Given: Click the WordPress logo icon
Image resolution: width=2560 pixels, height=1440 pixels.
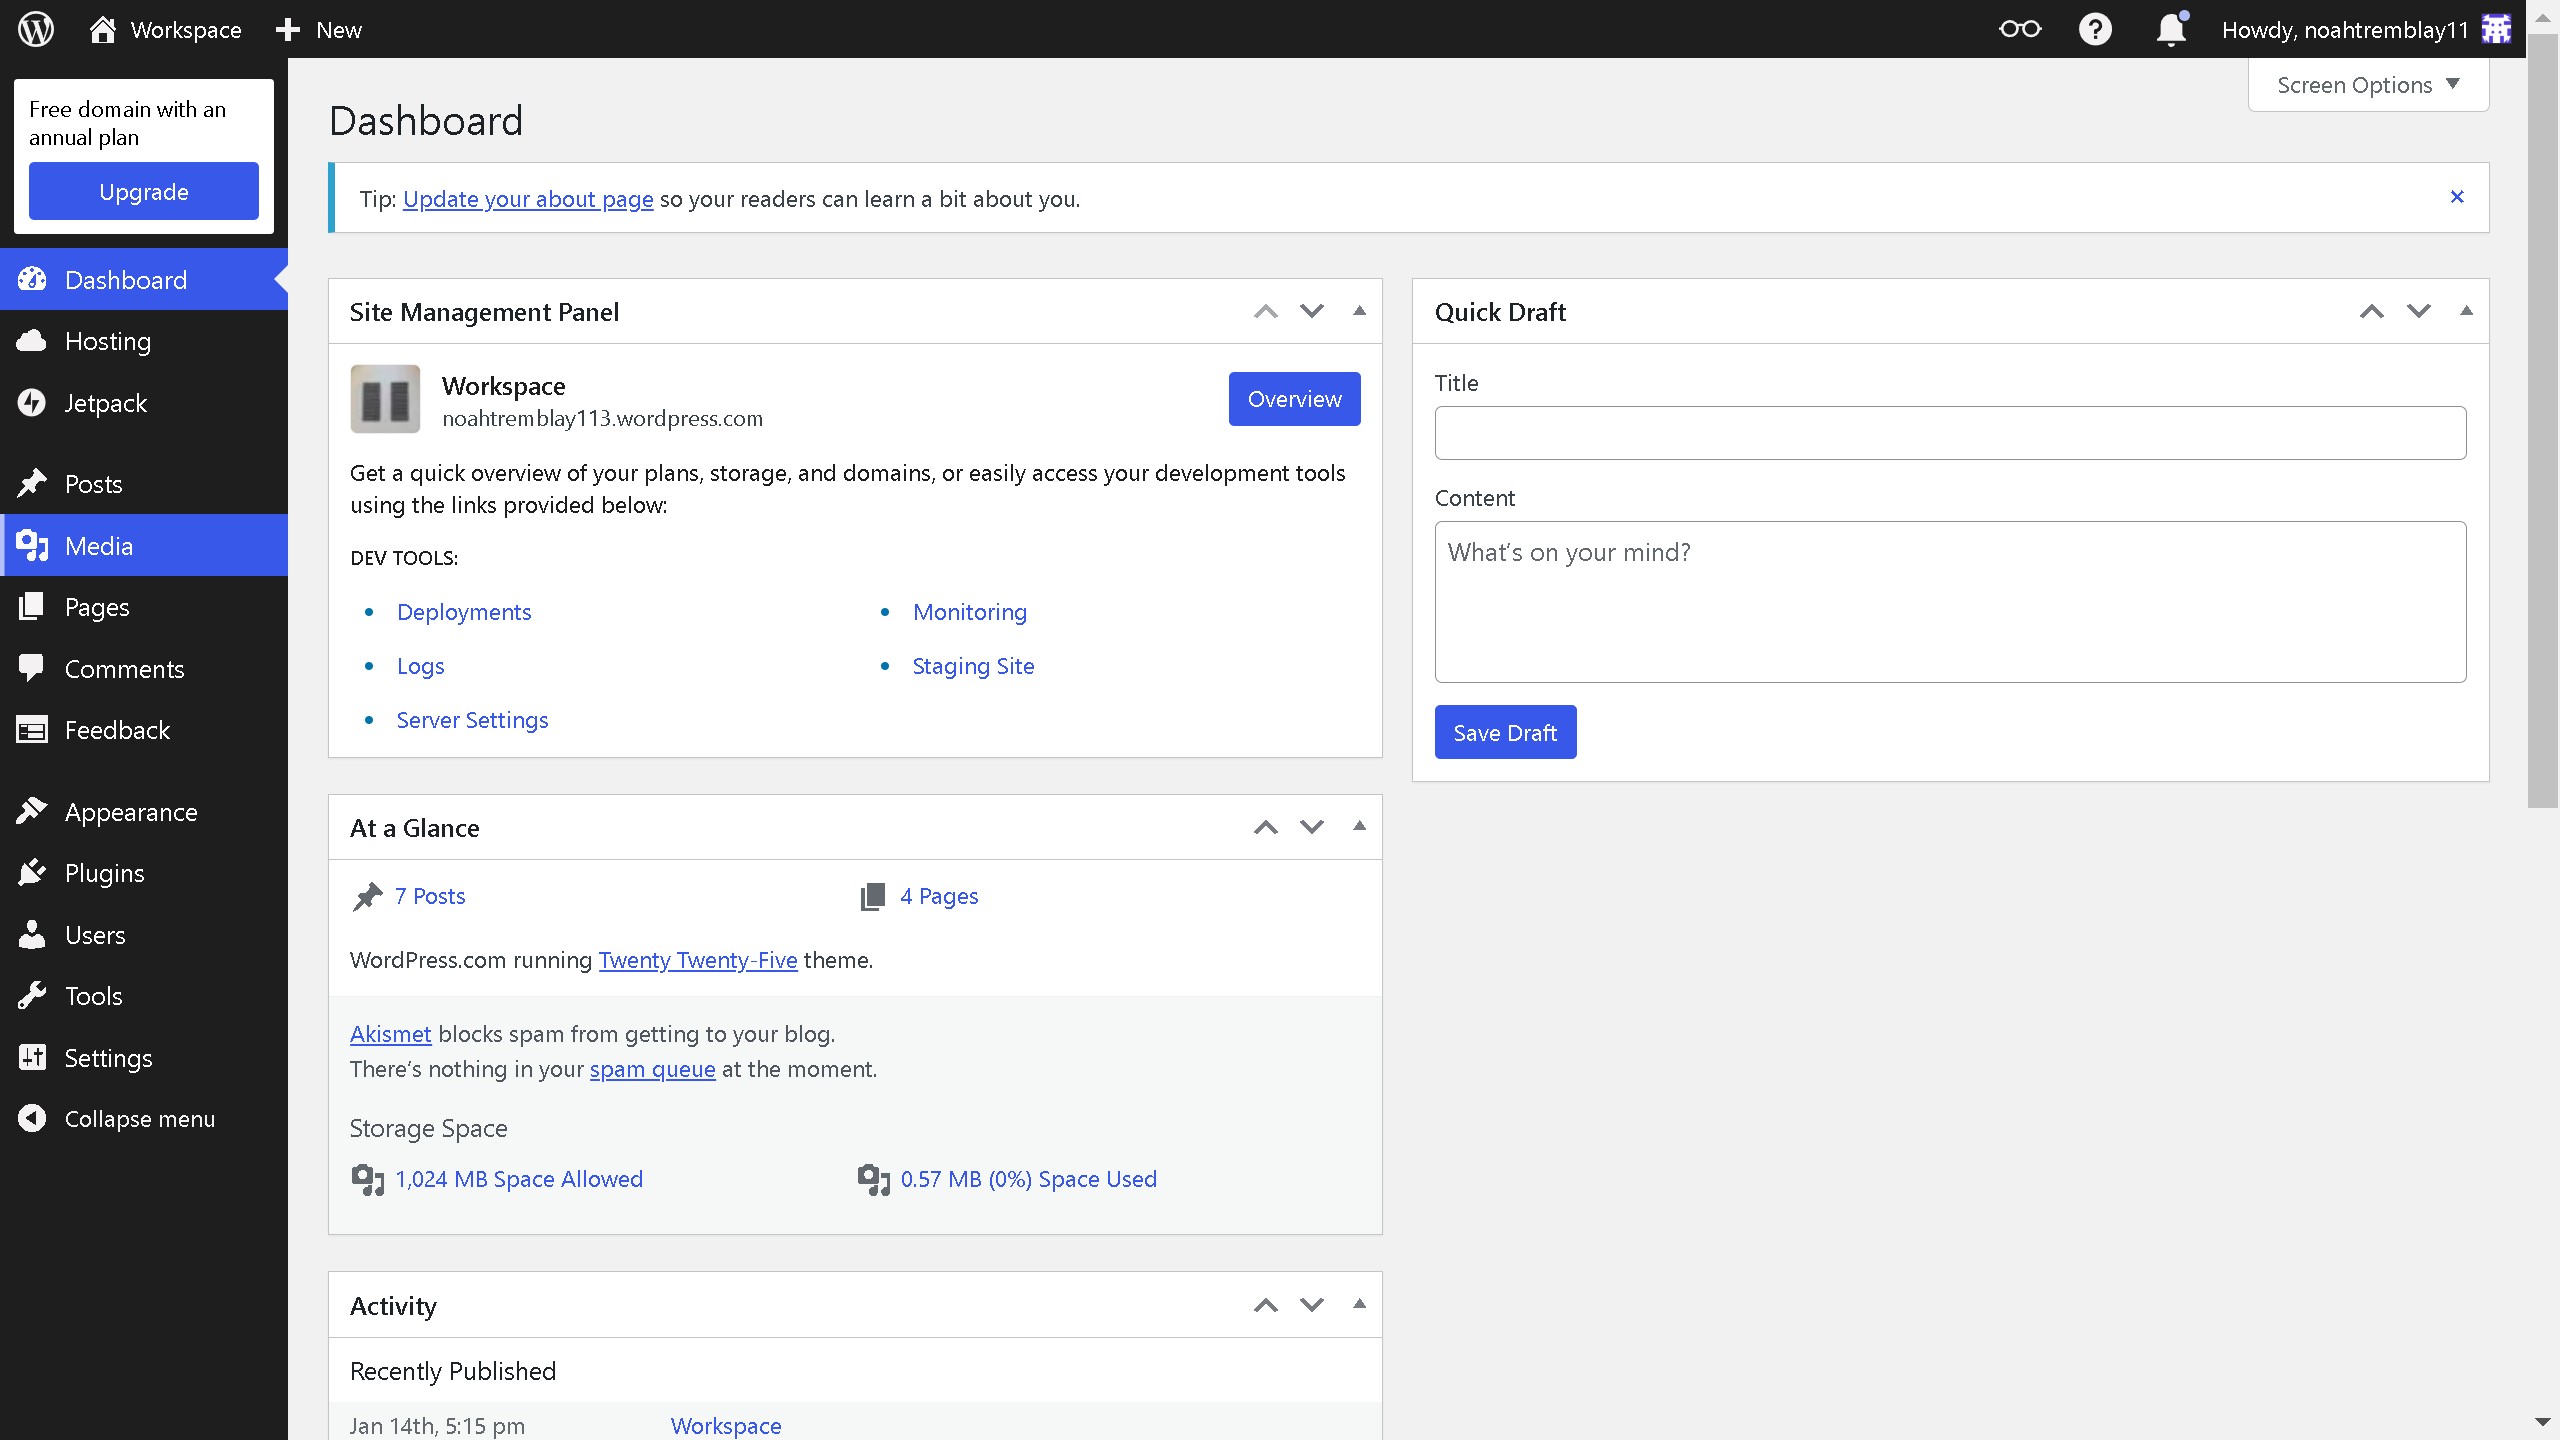Looking at the screenshot, I should pyautogui.click(x=36, y=29).
